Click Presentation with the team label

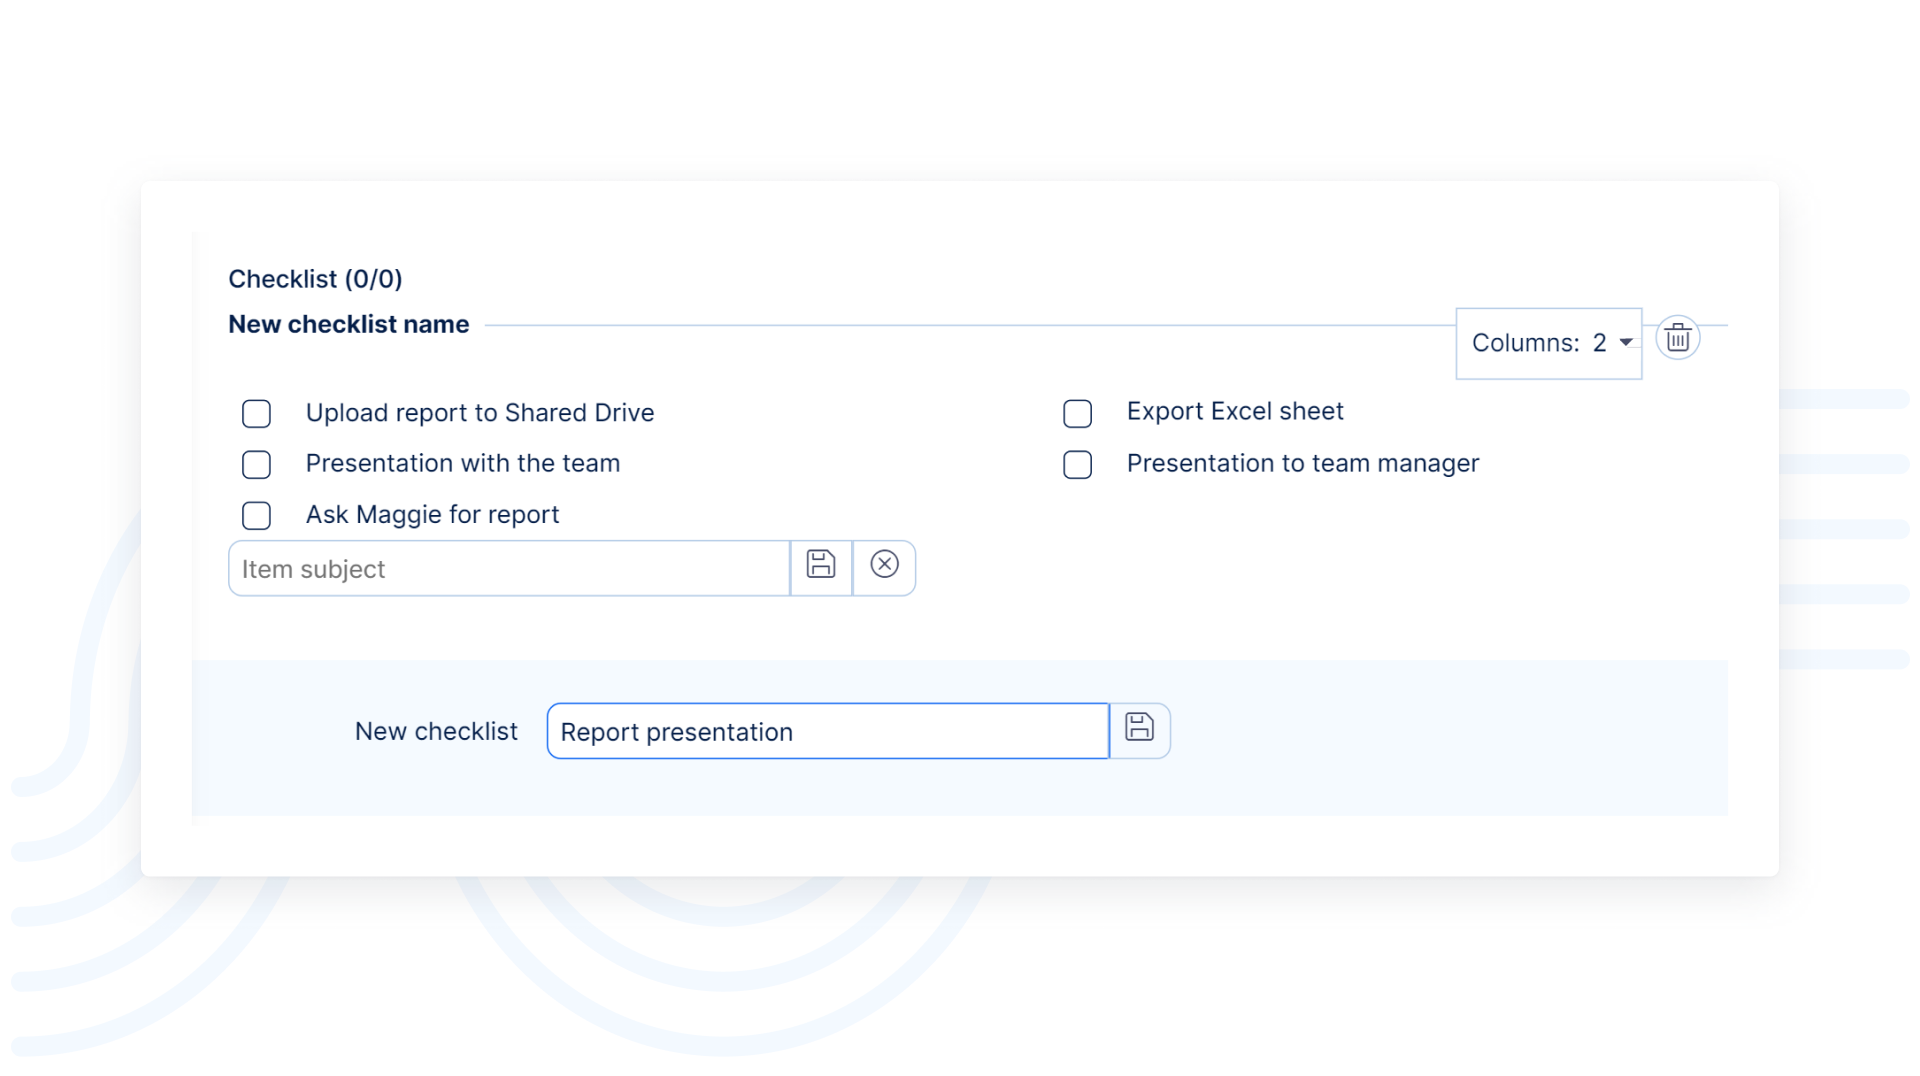[x=462, y=464]
